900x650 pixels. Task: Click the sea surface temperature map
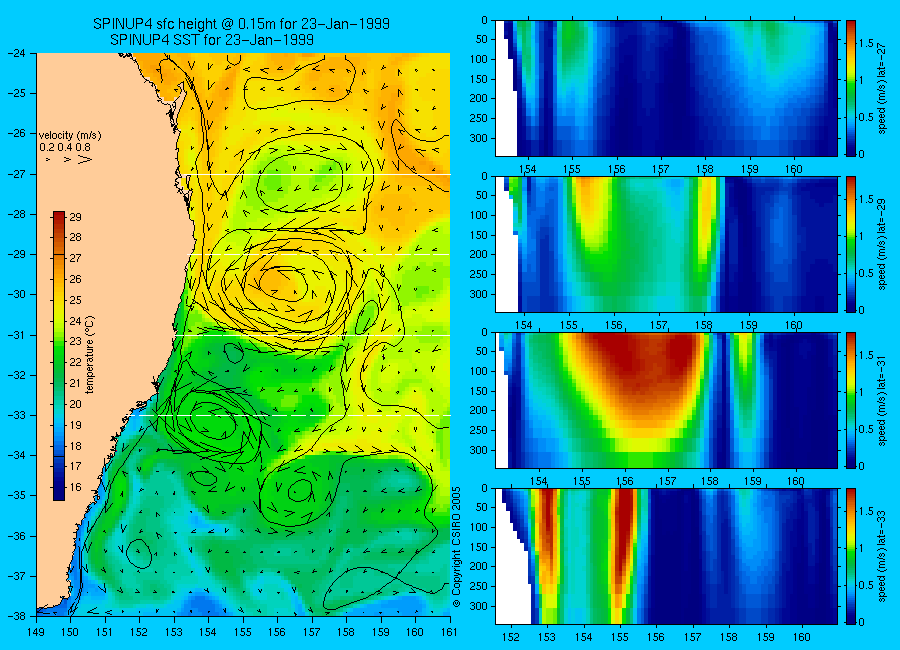[243, 334]
